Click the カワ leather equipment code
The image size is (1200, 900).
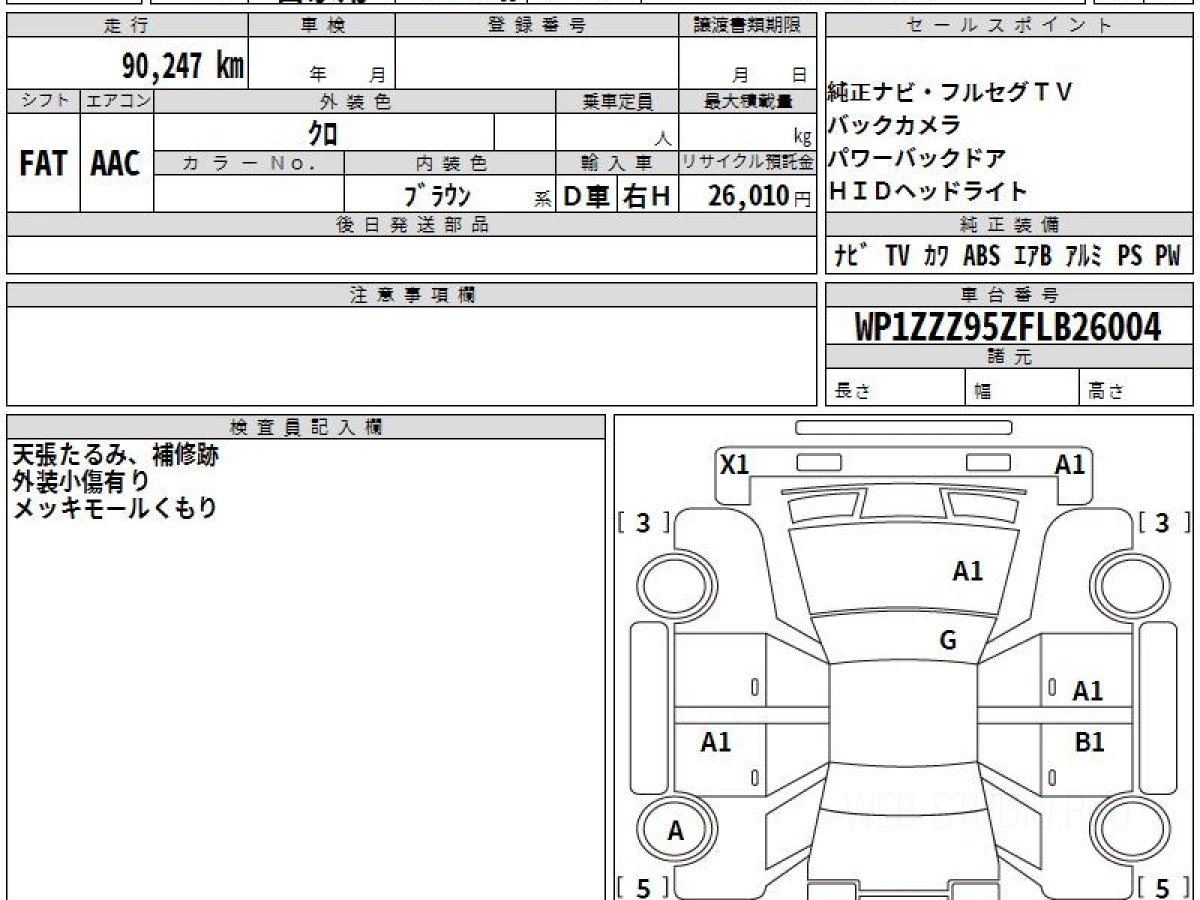coord(937,257)
